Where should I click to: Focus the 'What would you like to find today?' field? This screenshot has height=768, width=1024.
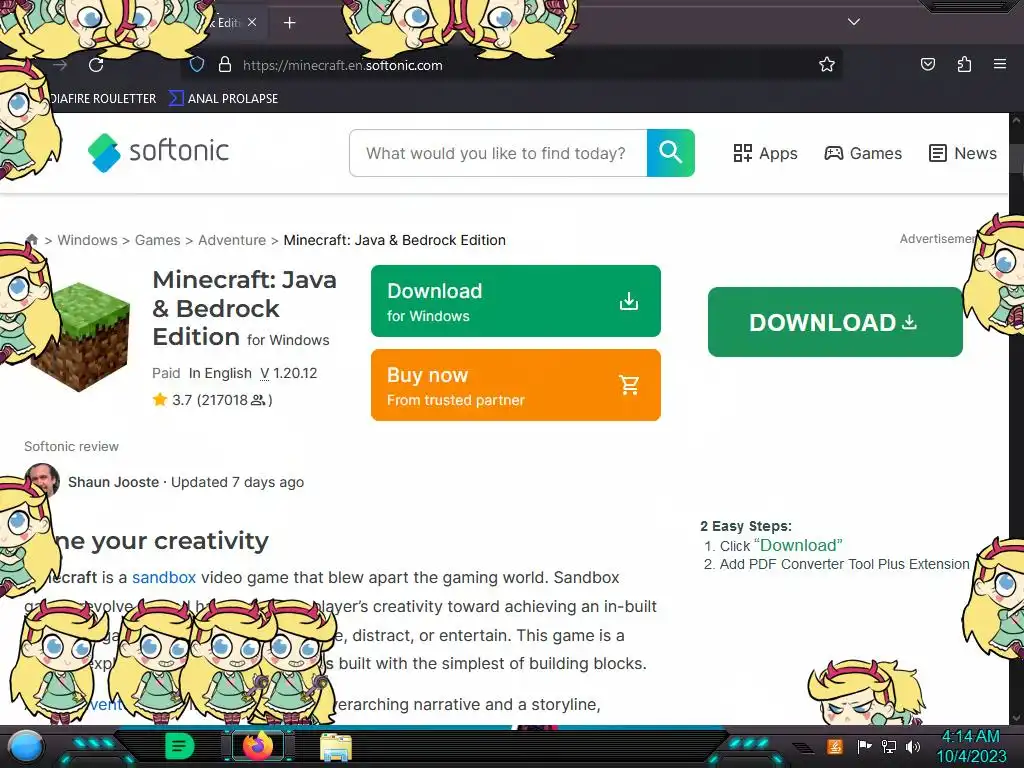(x=498, y=153)
